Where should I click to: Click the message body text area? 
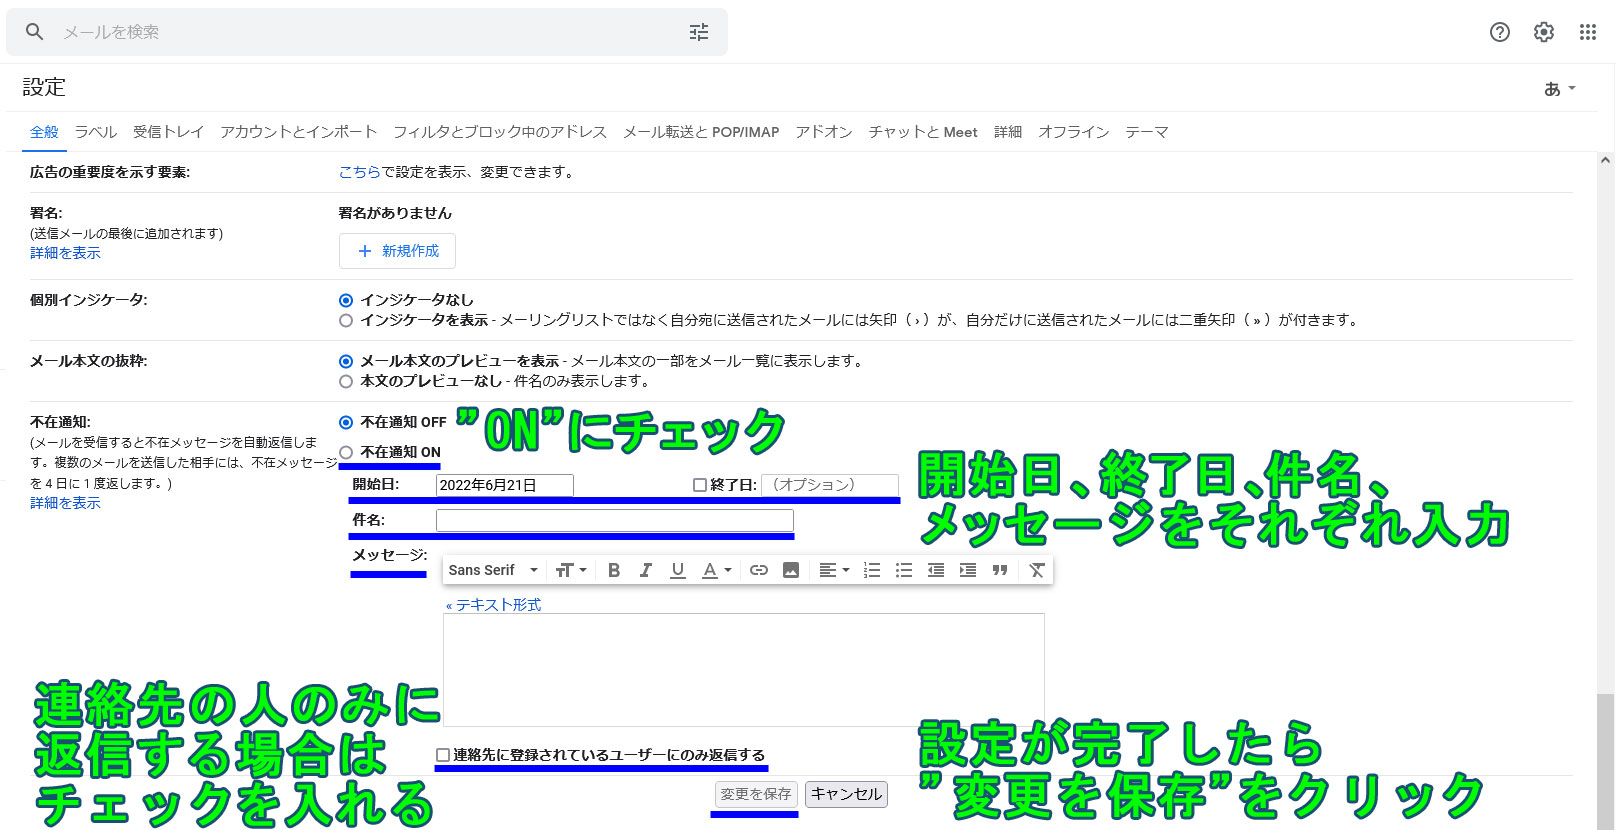(x=744, y=670)
